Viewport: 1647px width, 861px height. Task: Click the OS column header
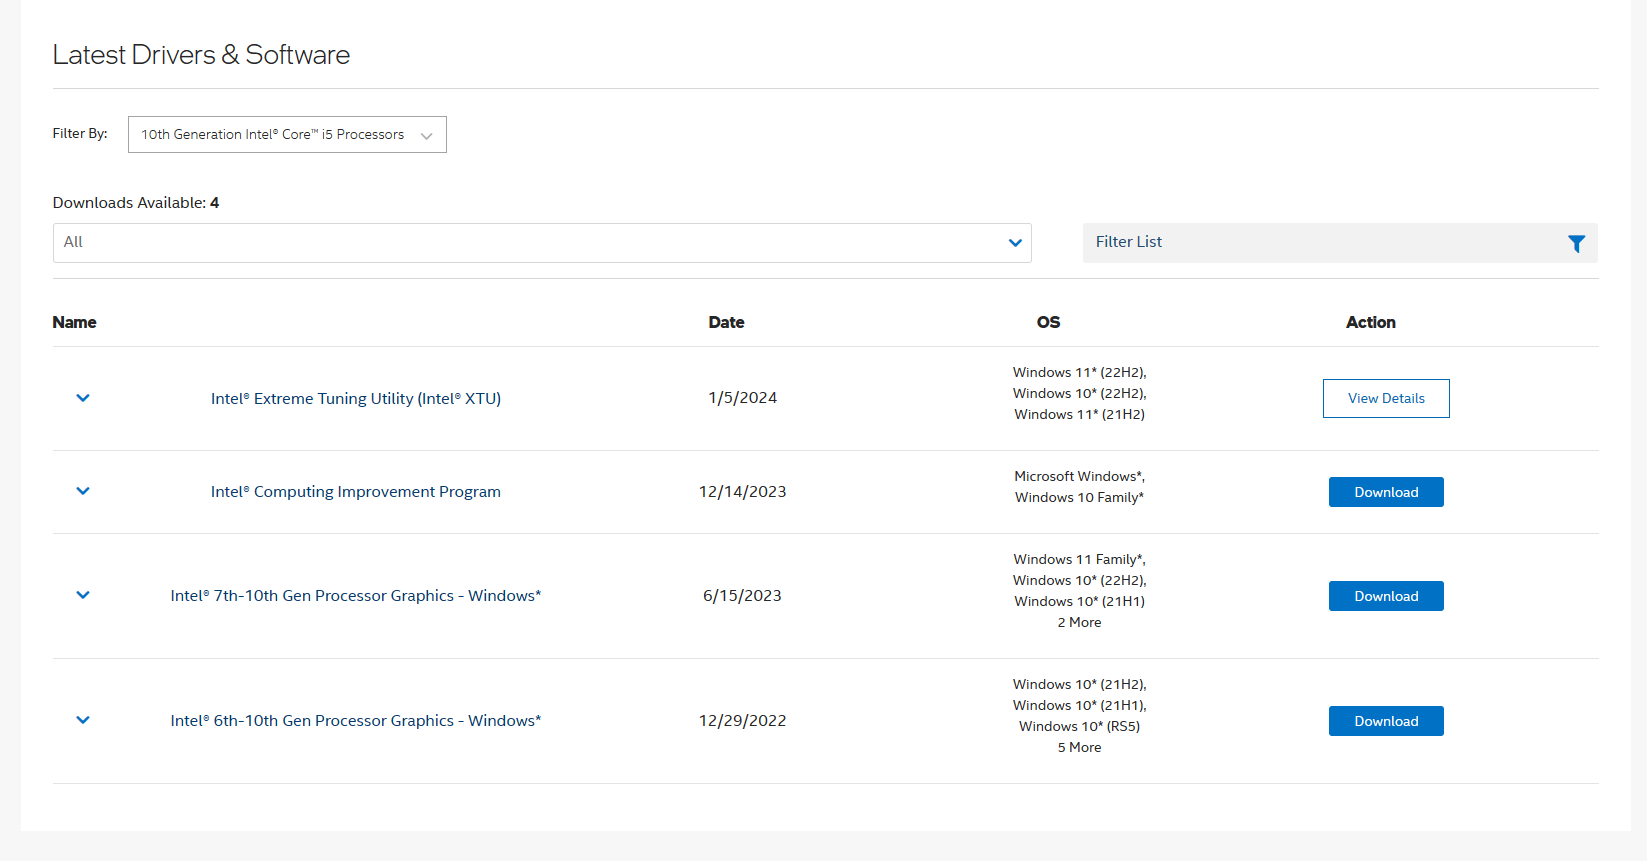click(1048, 322)
